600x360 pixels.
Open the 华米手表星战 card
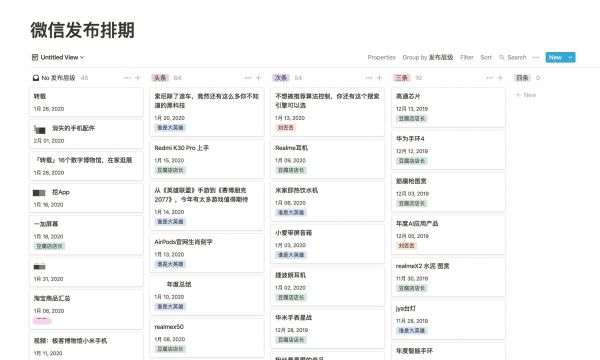click(x=328, y=329)
